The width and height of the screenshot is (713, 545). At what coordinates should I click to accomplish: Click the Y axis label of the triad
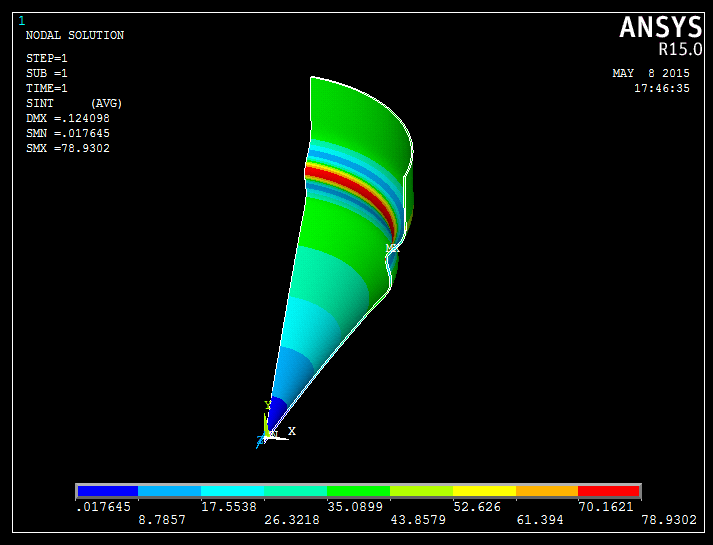[267, 405]
